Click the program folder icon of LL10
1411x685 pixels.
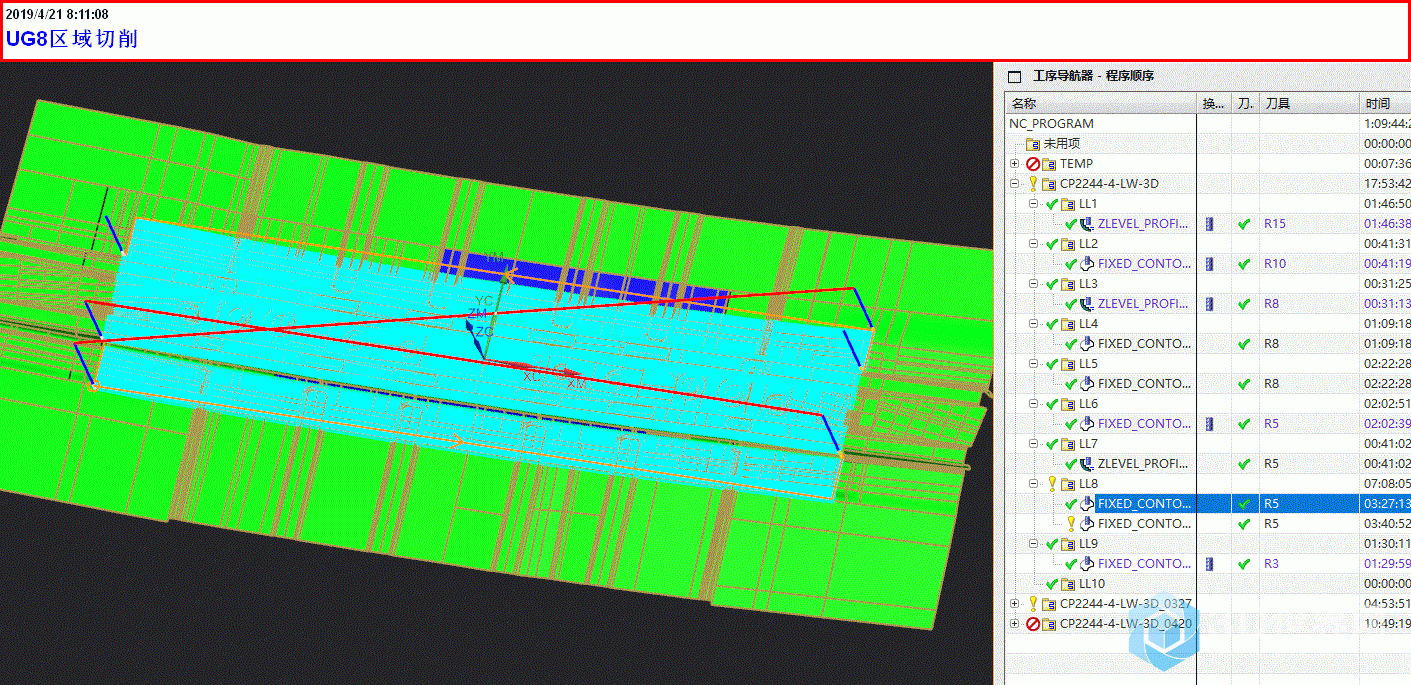pos(1068,584)
